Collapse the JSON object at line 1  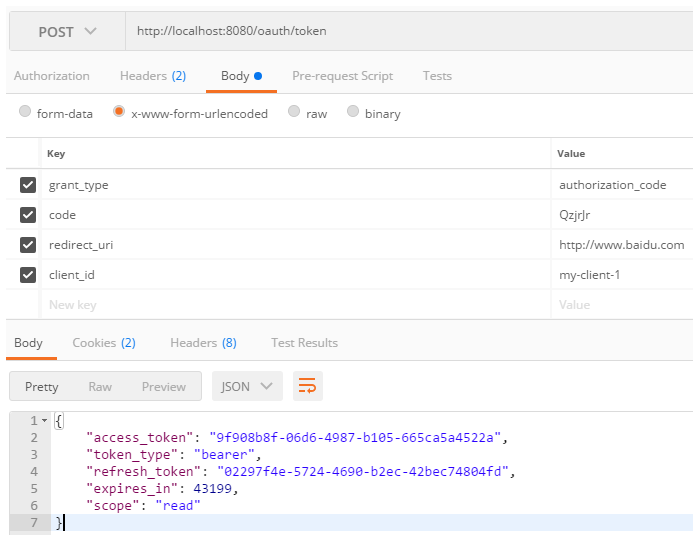coord(45,420)
